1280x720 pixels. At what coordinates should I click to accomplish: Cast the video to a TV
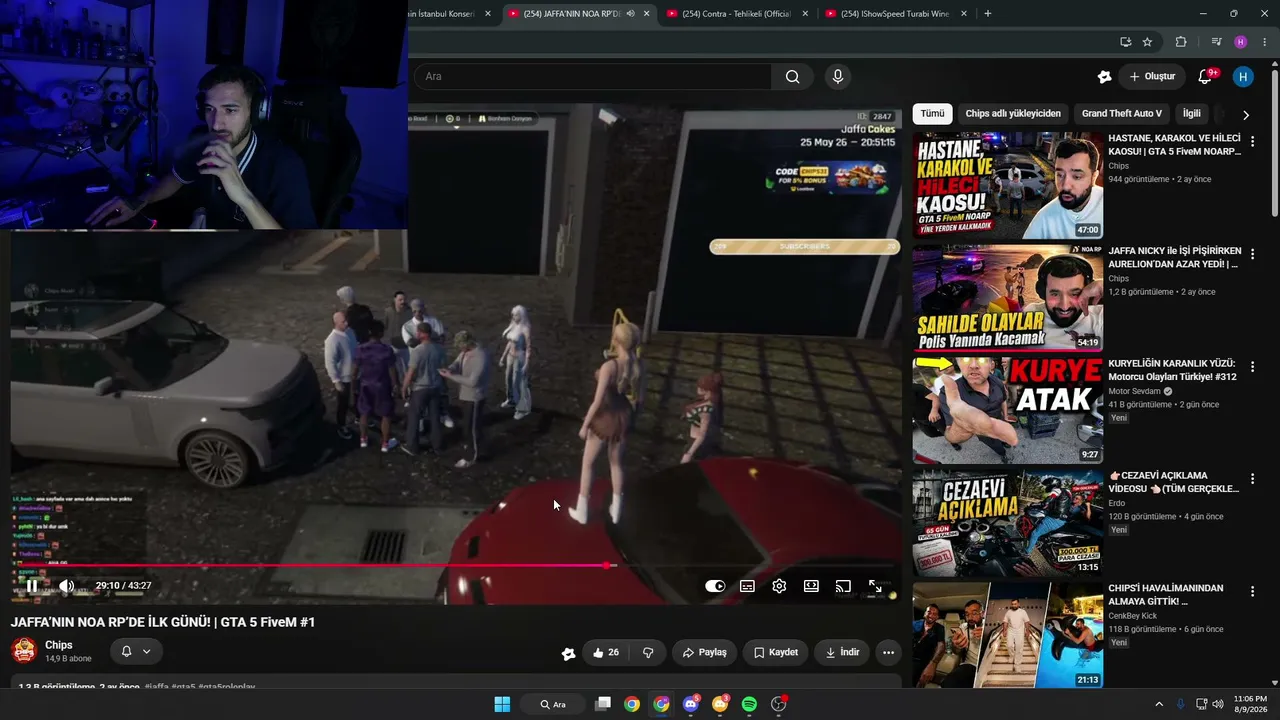click(843, 586)
